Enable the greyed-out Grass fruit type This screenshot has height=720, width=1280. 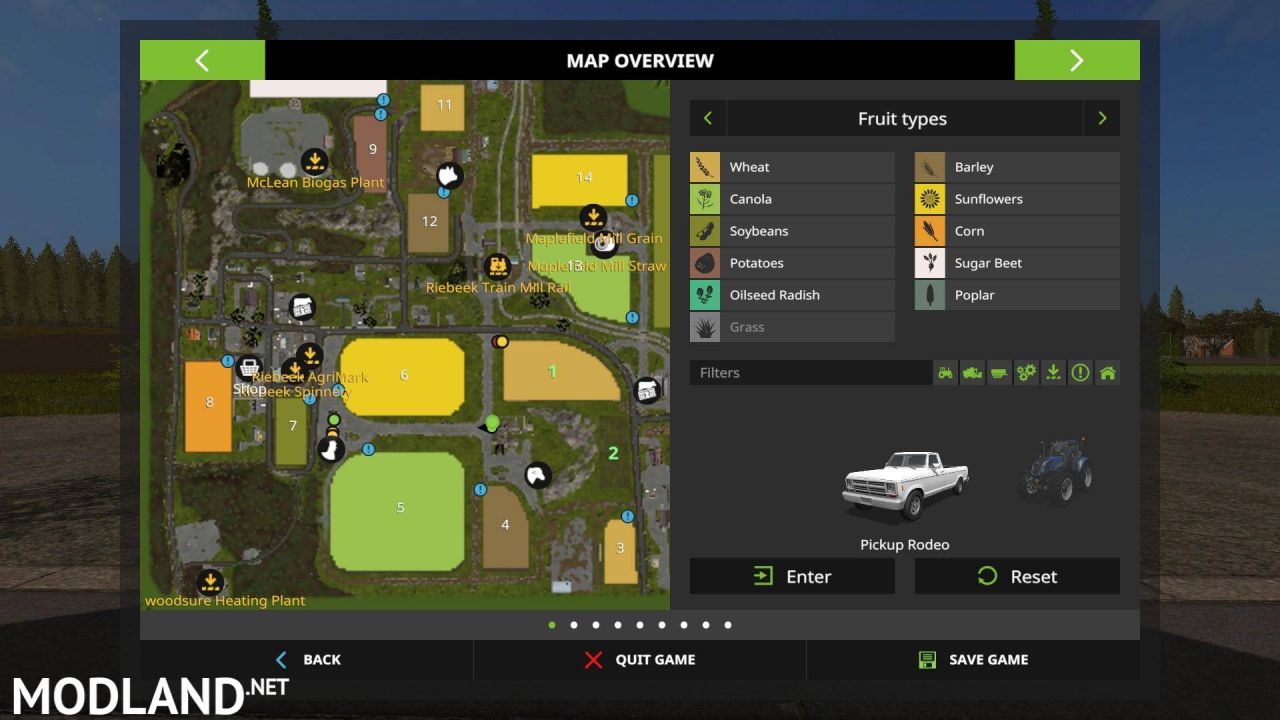(792, 327)
